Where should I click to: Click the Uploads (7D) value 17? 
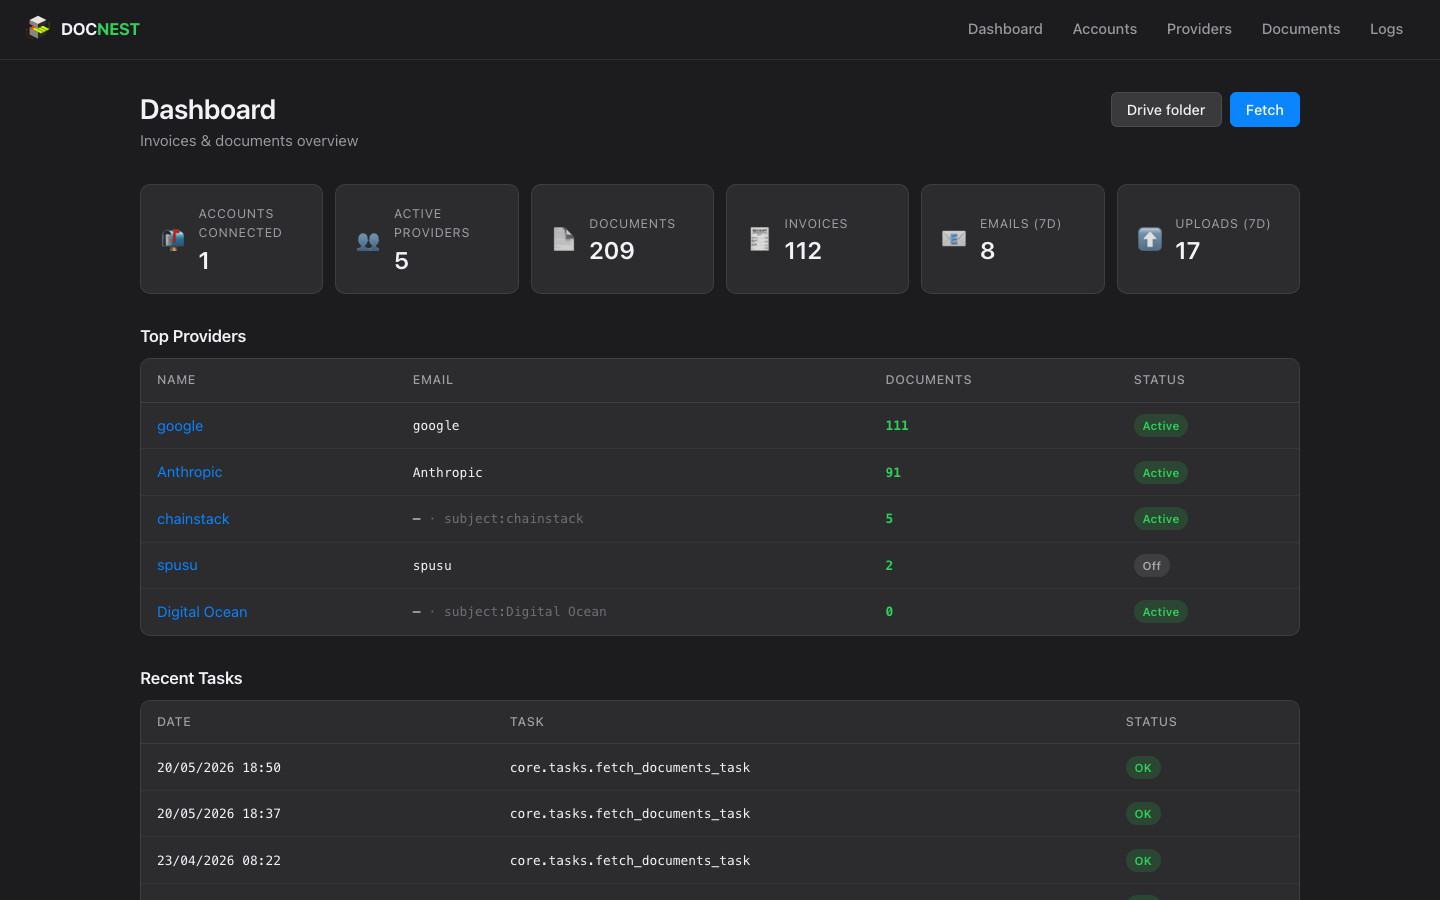pos(1187,251)
